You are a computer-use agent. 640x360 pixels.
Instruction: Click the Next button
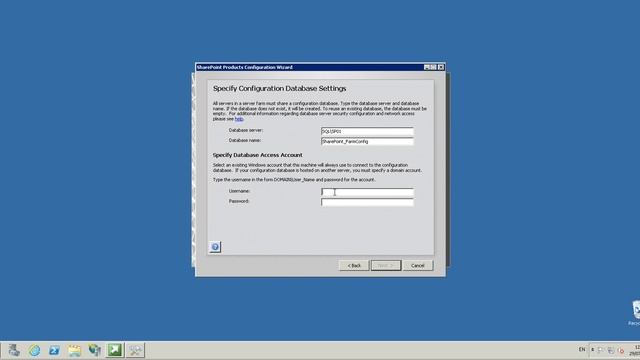[x=386, y=266]
